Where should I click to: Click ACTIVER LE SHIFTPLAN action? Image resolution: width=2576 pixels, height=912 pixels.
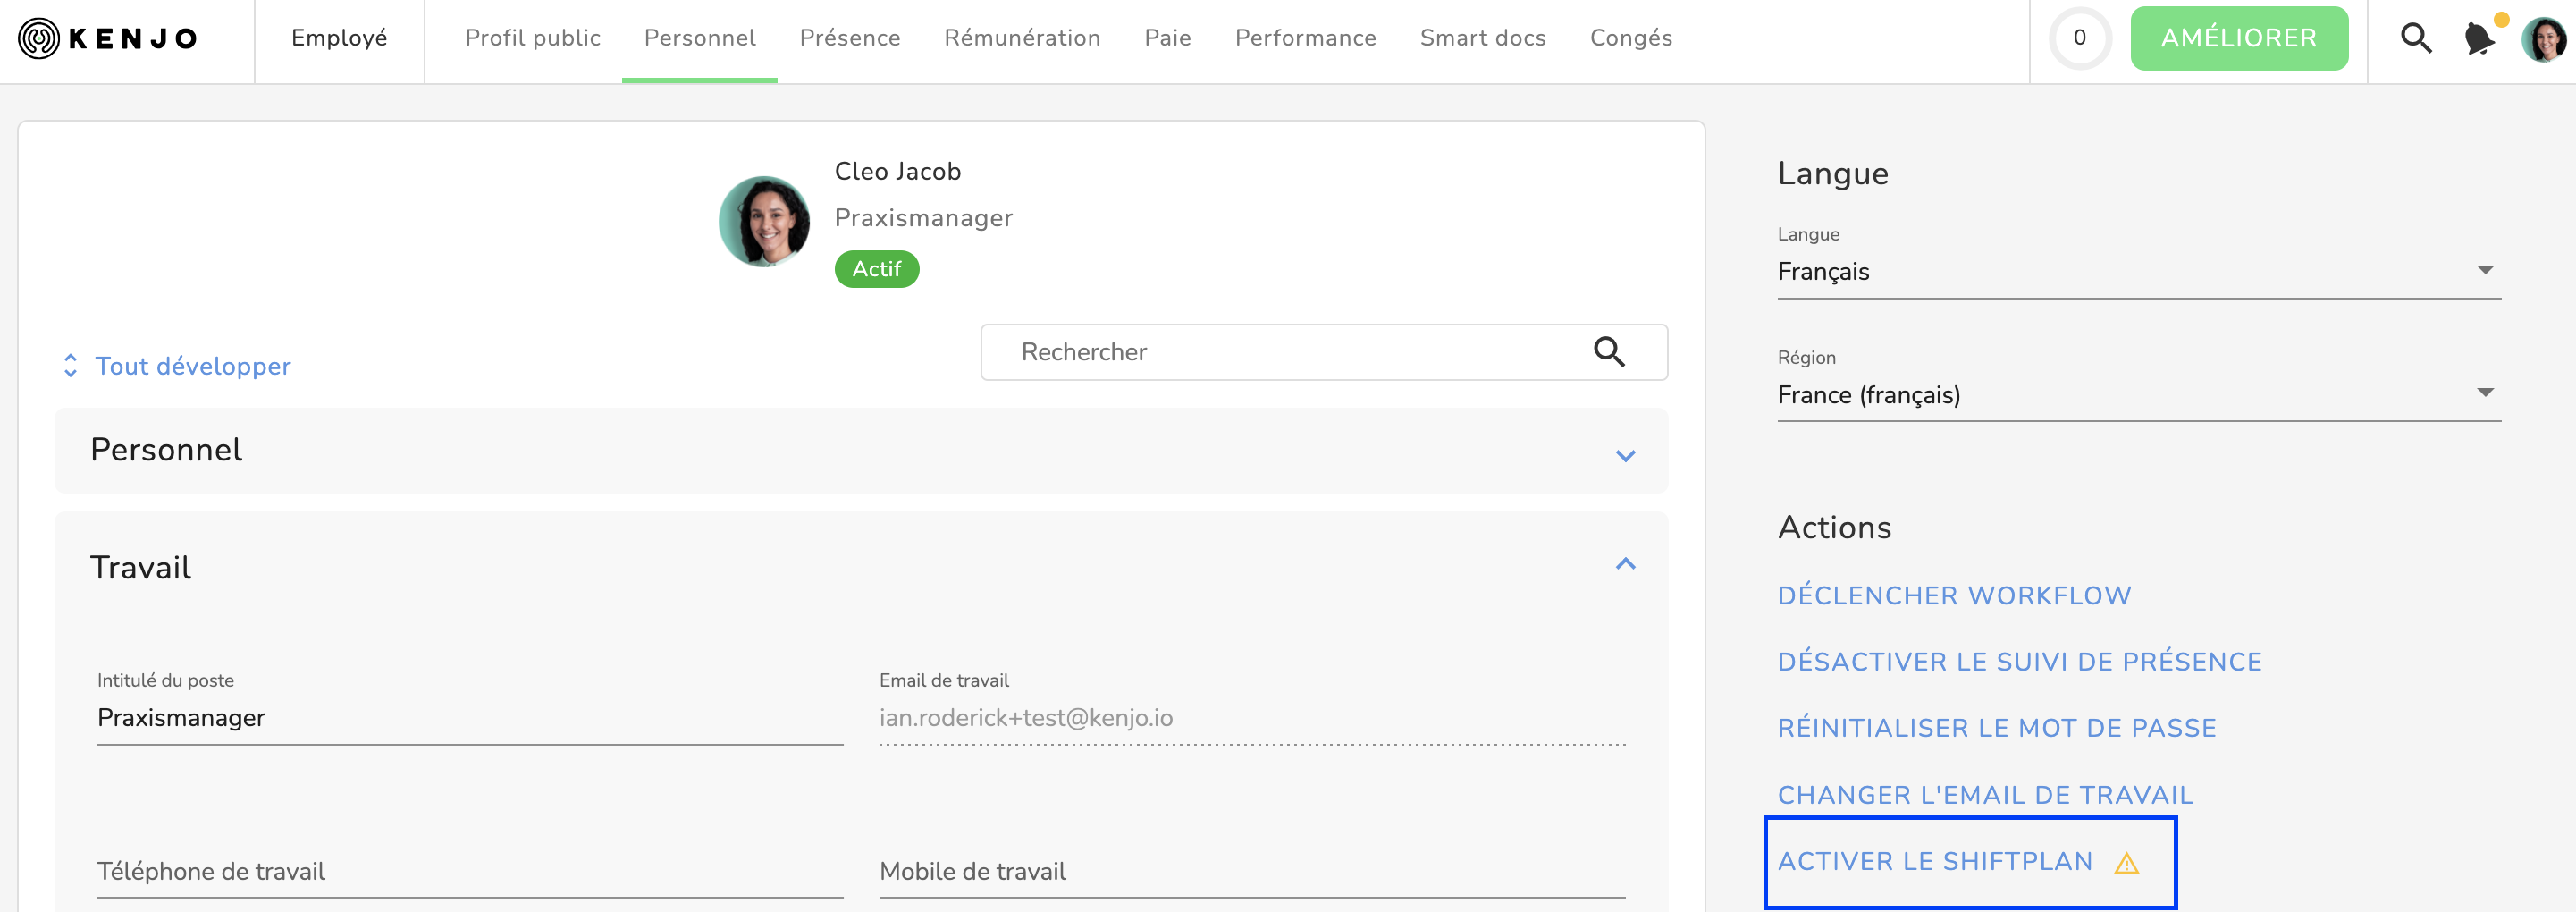(x=1935, y=862)
